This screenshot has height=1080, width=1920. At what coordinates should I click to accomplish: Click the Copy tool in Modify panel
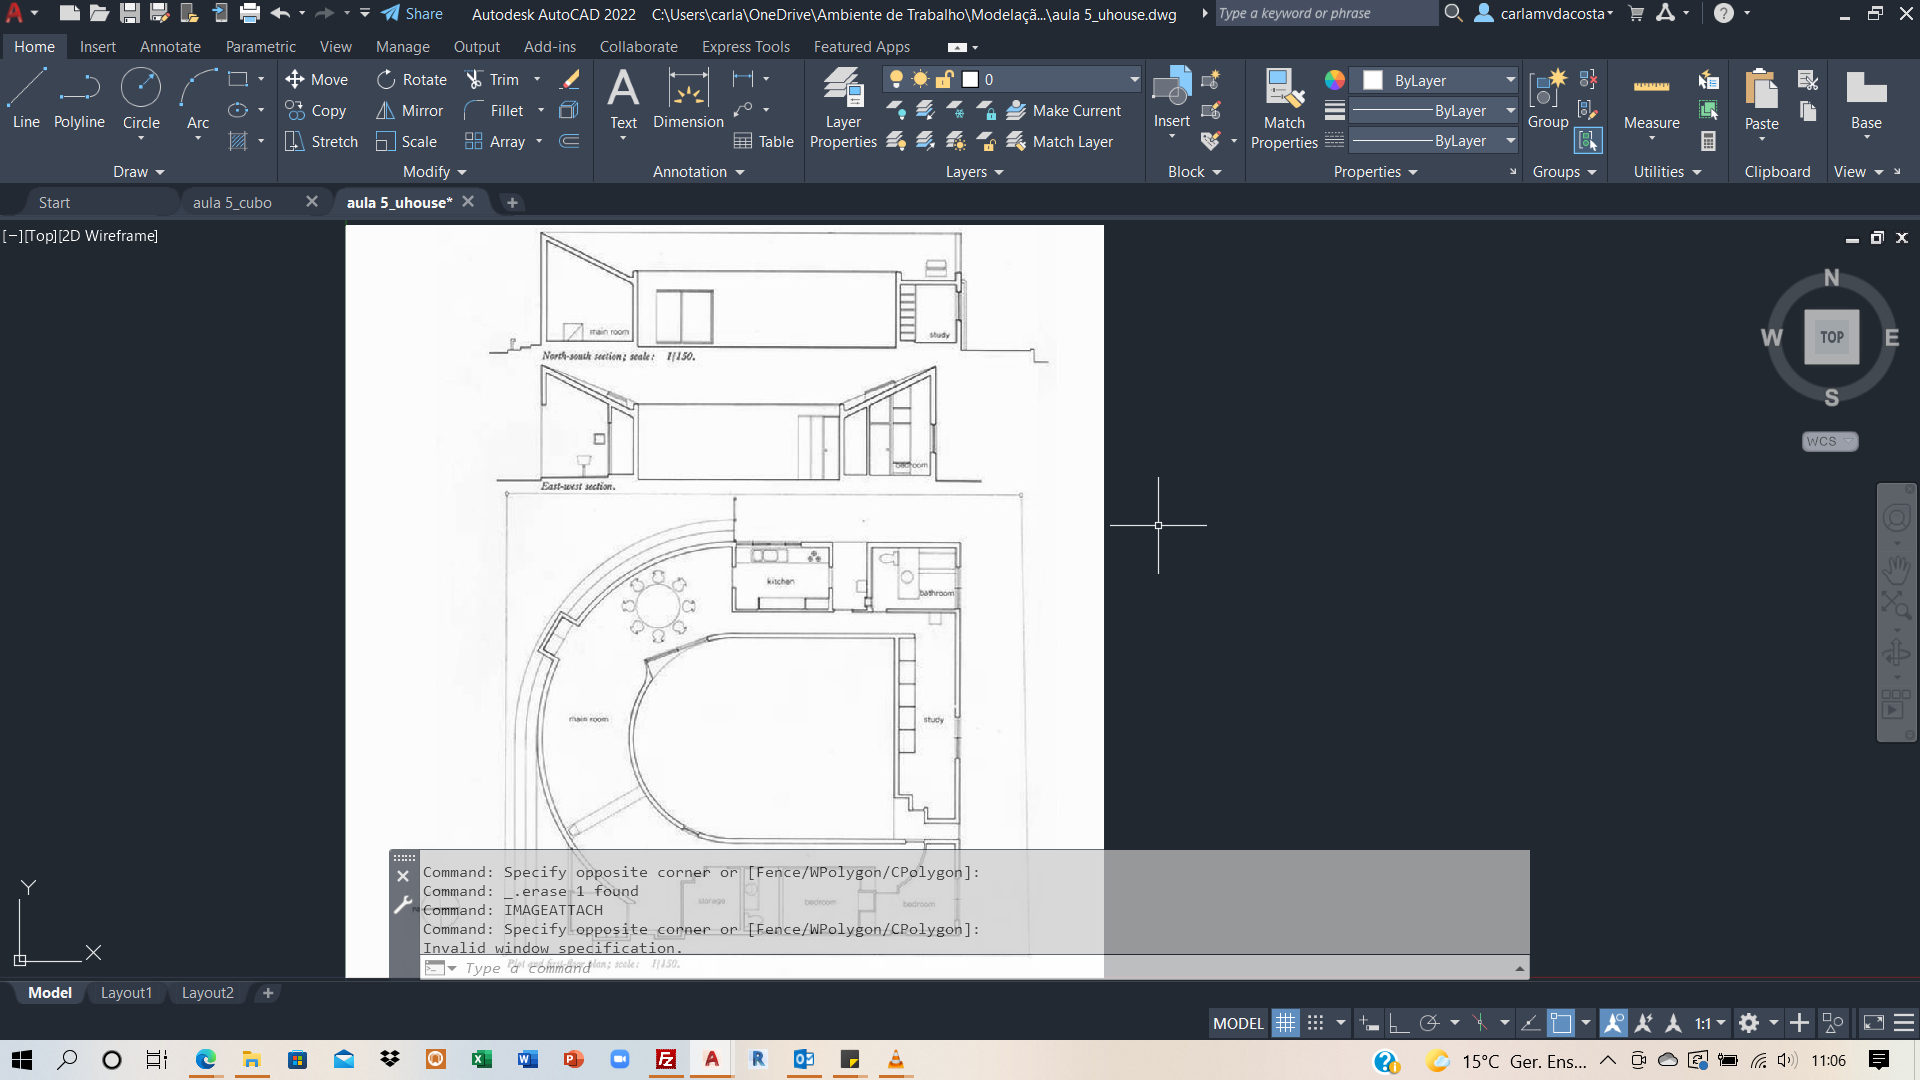coord(315,110)
